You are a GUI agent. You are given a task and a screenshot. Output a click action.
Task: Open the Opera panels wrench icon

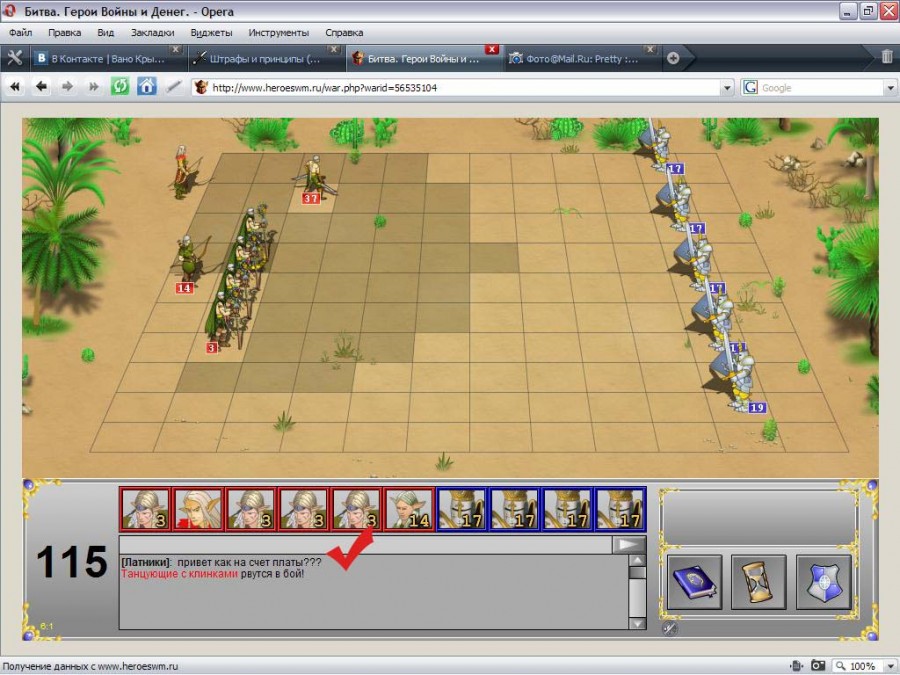point(15,57)
